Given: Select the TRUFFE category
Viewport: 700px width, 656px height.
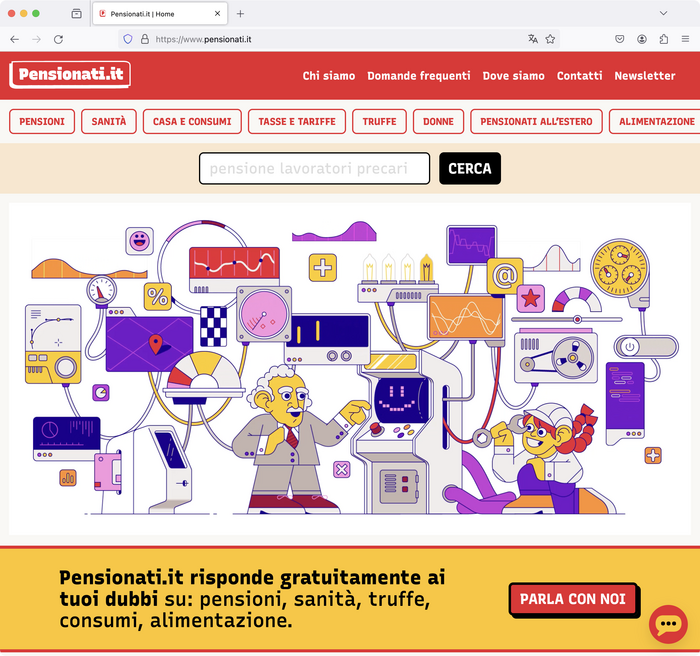Looking at the screenshot, I should click(379, 121).
